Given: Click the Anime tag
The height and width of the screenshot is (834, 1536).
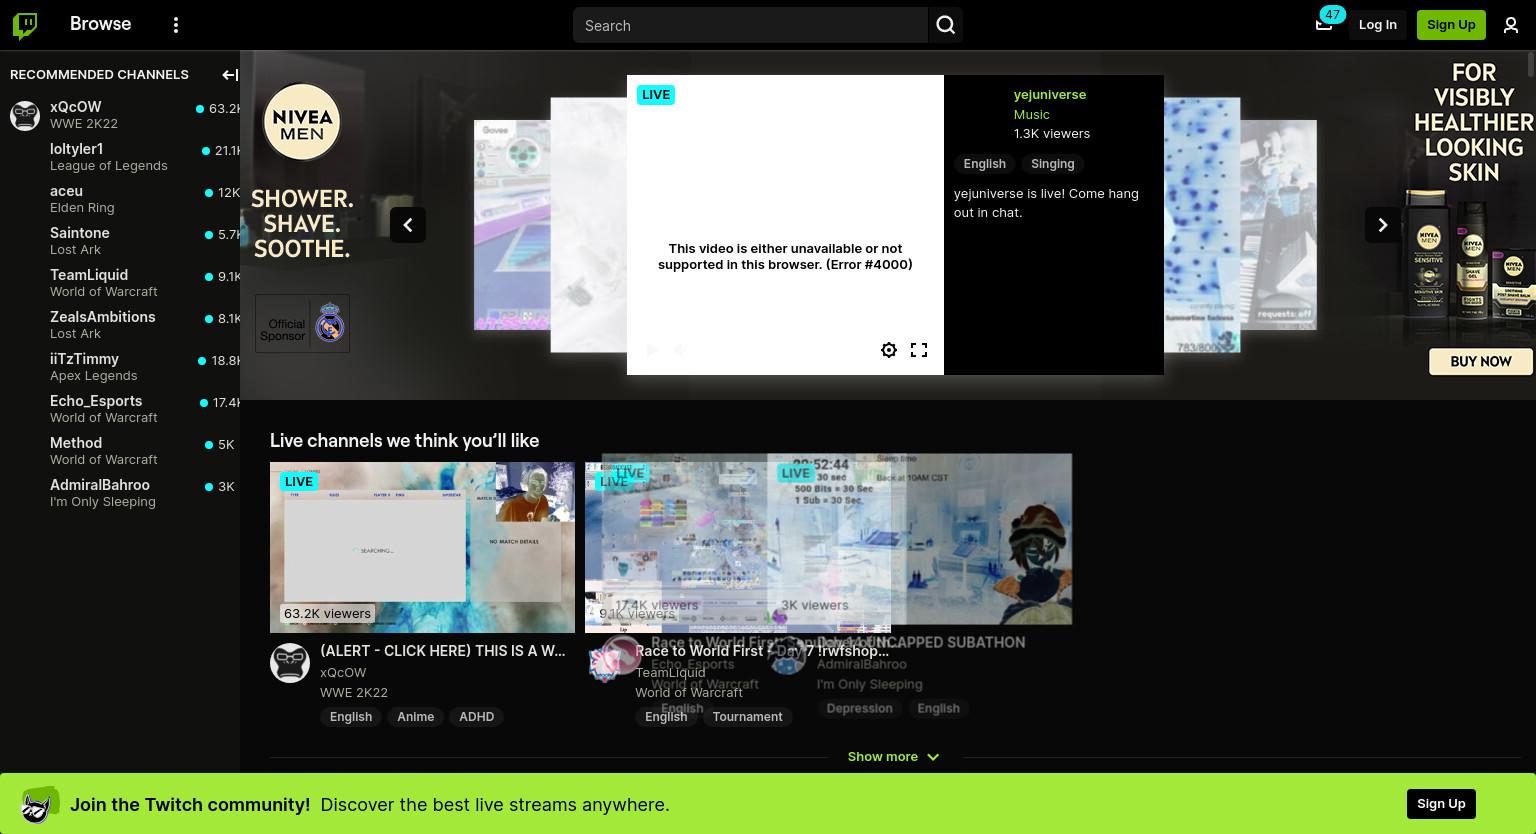Looking at the screenshot, I should [415, 717].
